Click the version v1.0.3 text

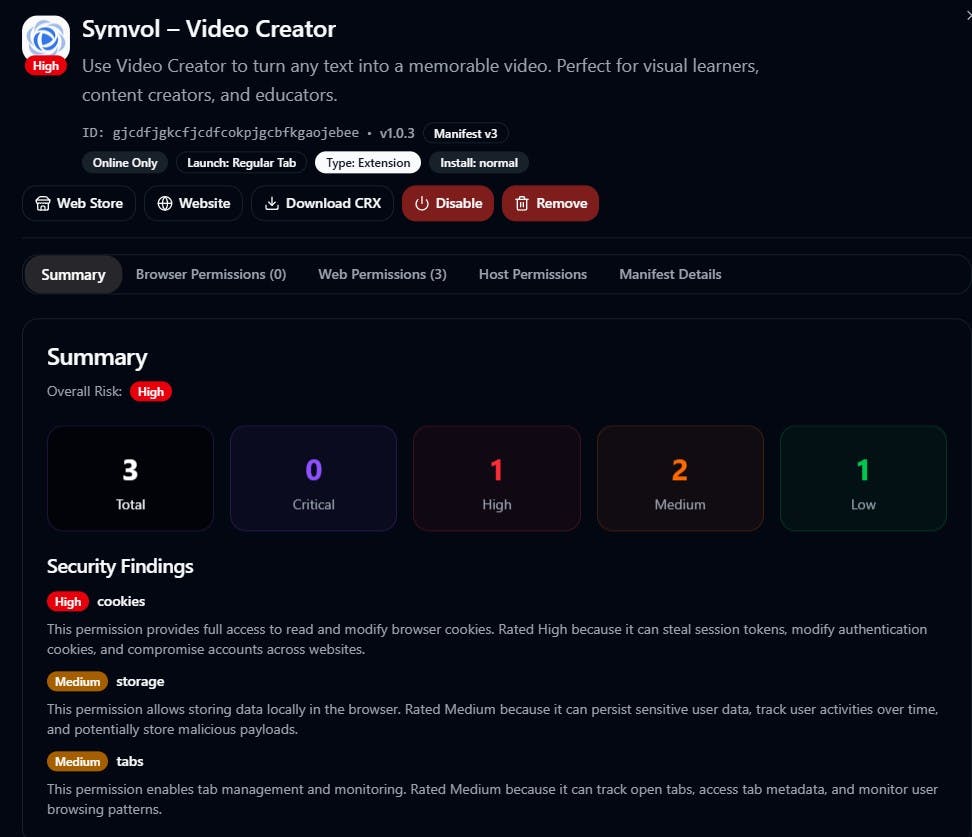pos(397,133)
